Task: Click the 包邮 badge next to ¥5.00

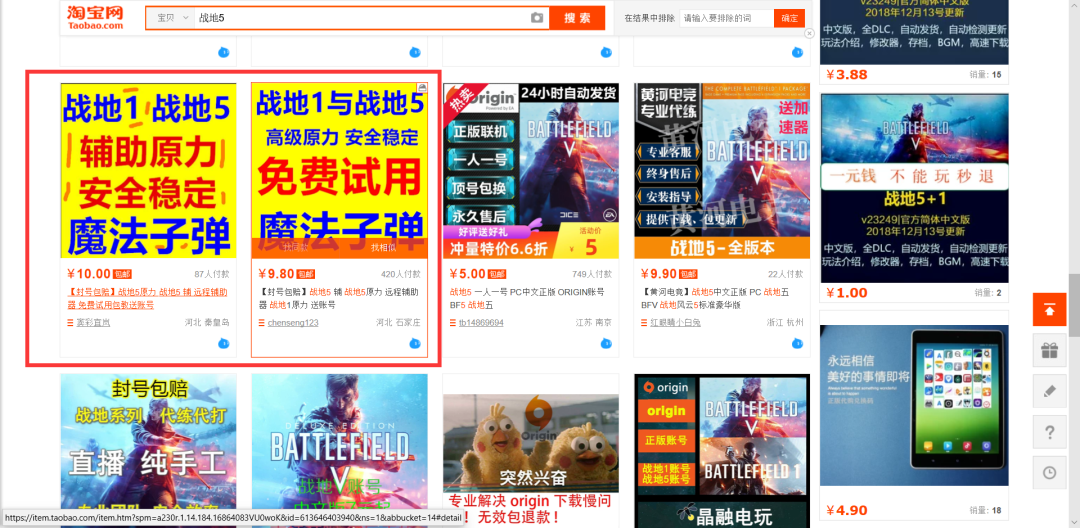Action: pyautogui.click(x=498, y=274)
